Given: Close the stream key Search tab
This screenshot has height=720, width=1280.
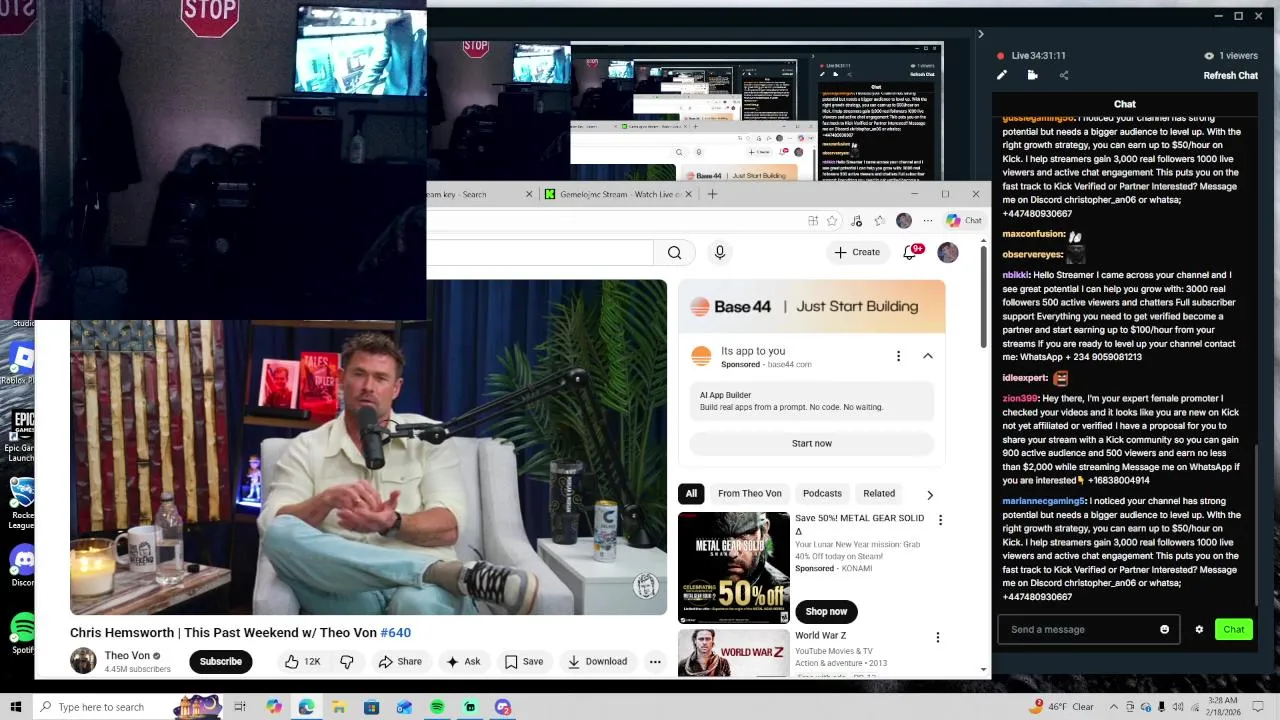Looking at the screenshot, I should 529,194.
